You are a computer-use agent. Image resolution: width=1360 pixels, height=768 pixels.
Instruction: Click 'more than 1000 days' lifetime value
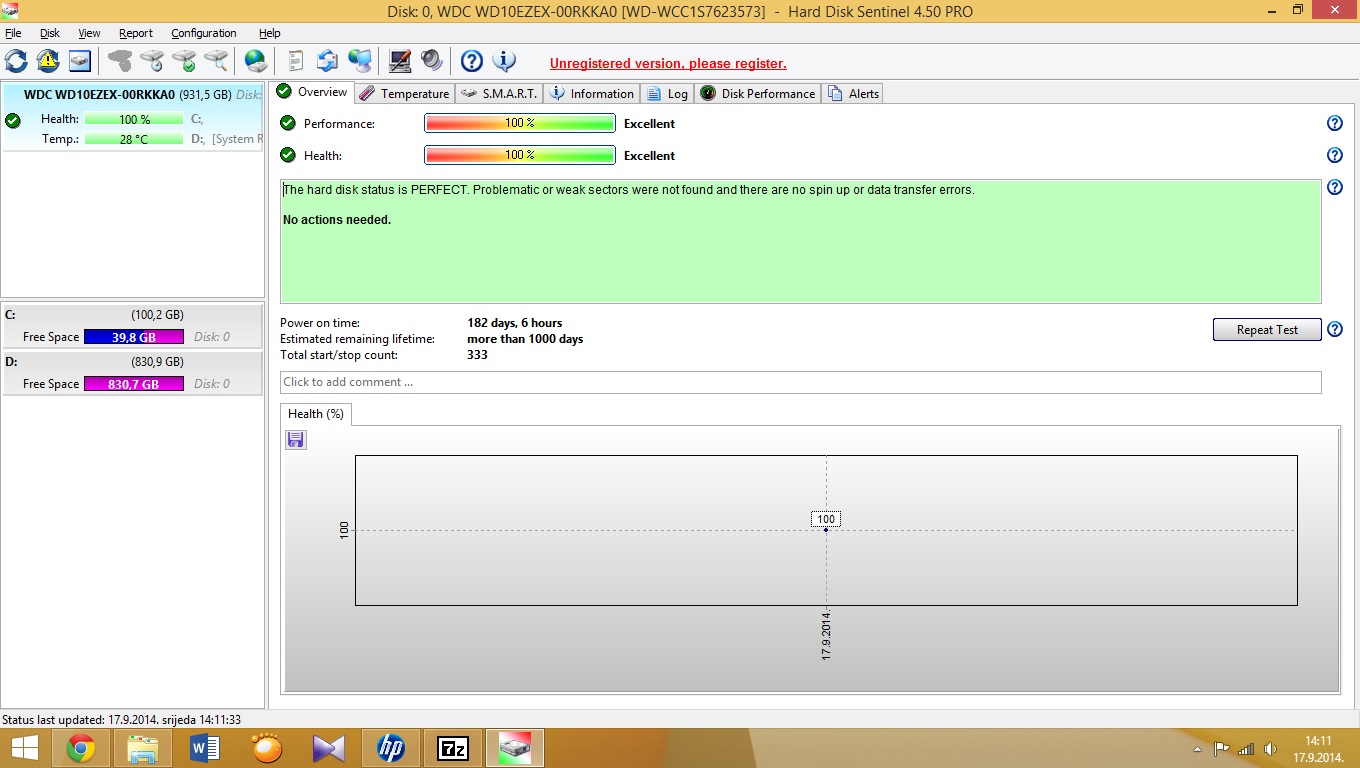click(x=525, y=339)
